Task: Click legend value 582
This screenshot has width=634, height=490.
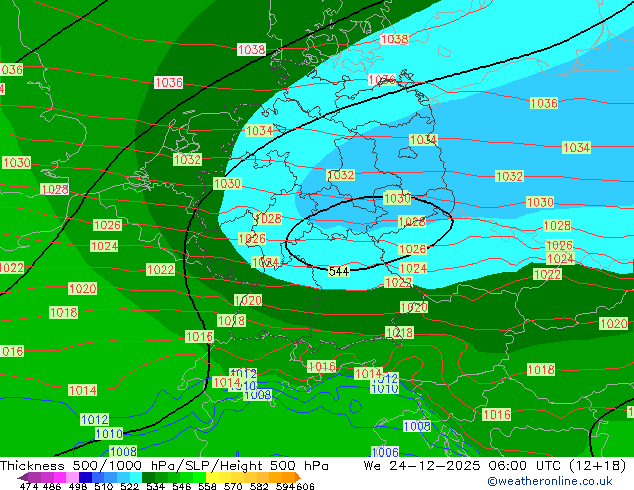Action: [259, 486]
